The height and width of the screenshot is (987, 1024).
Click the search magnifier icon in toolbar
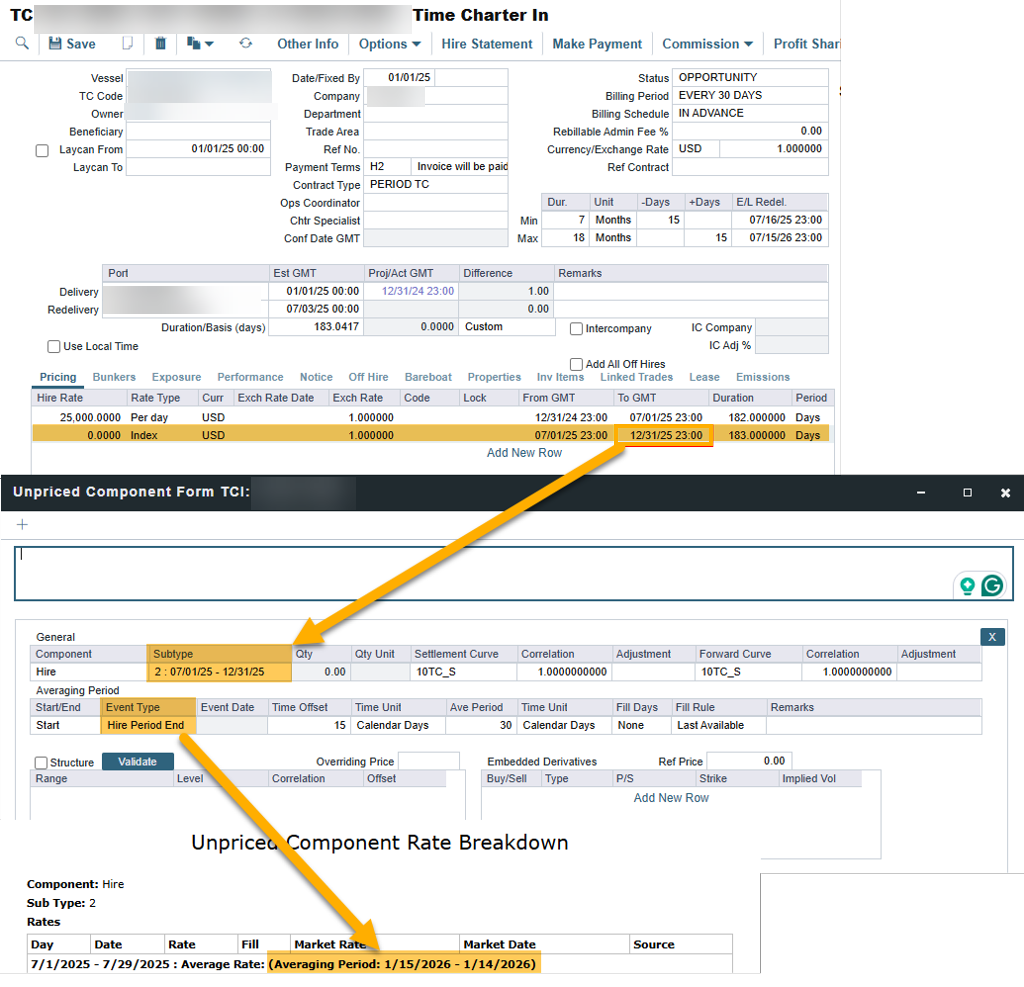22,44
